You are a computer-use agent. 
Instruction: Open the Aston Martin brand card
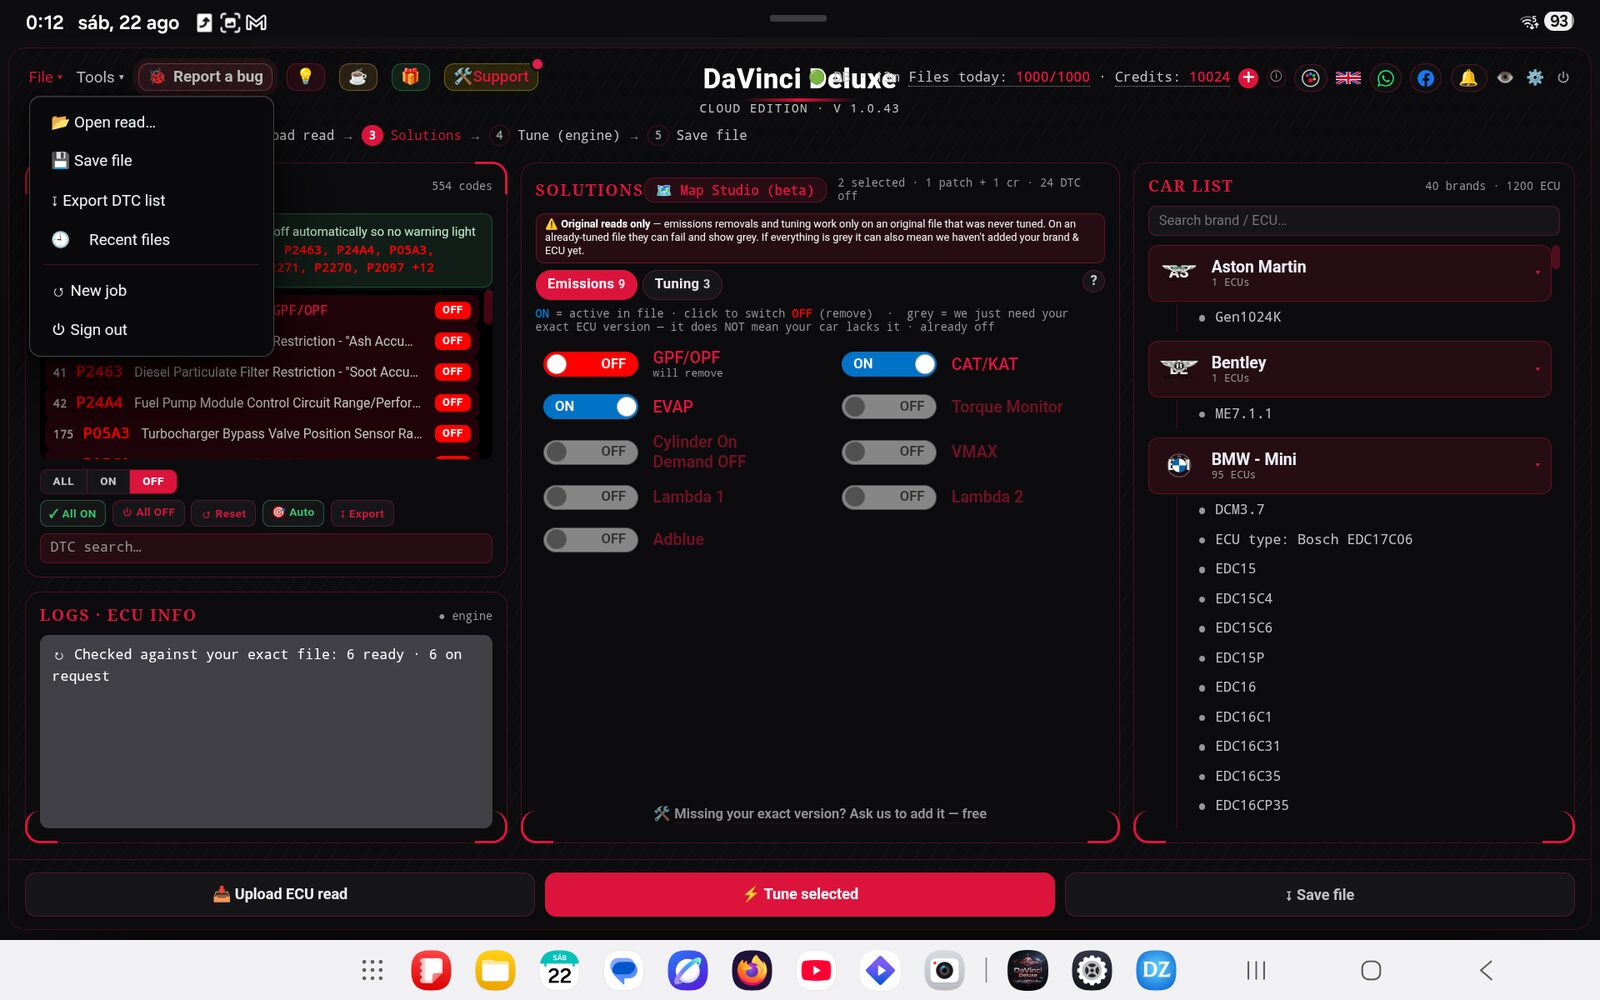1349,273
